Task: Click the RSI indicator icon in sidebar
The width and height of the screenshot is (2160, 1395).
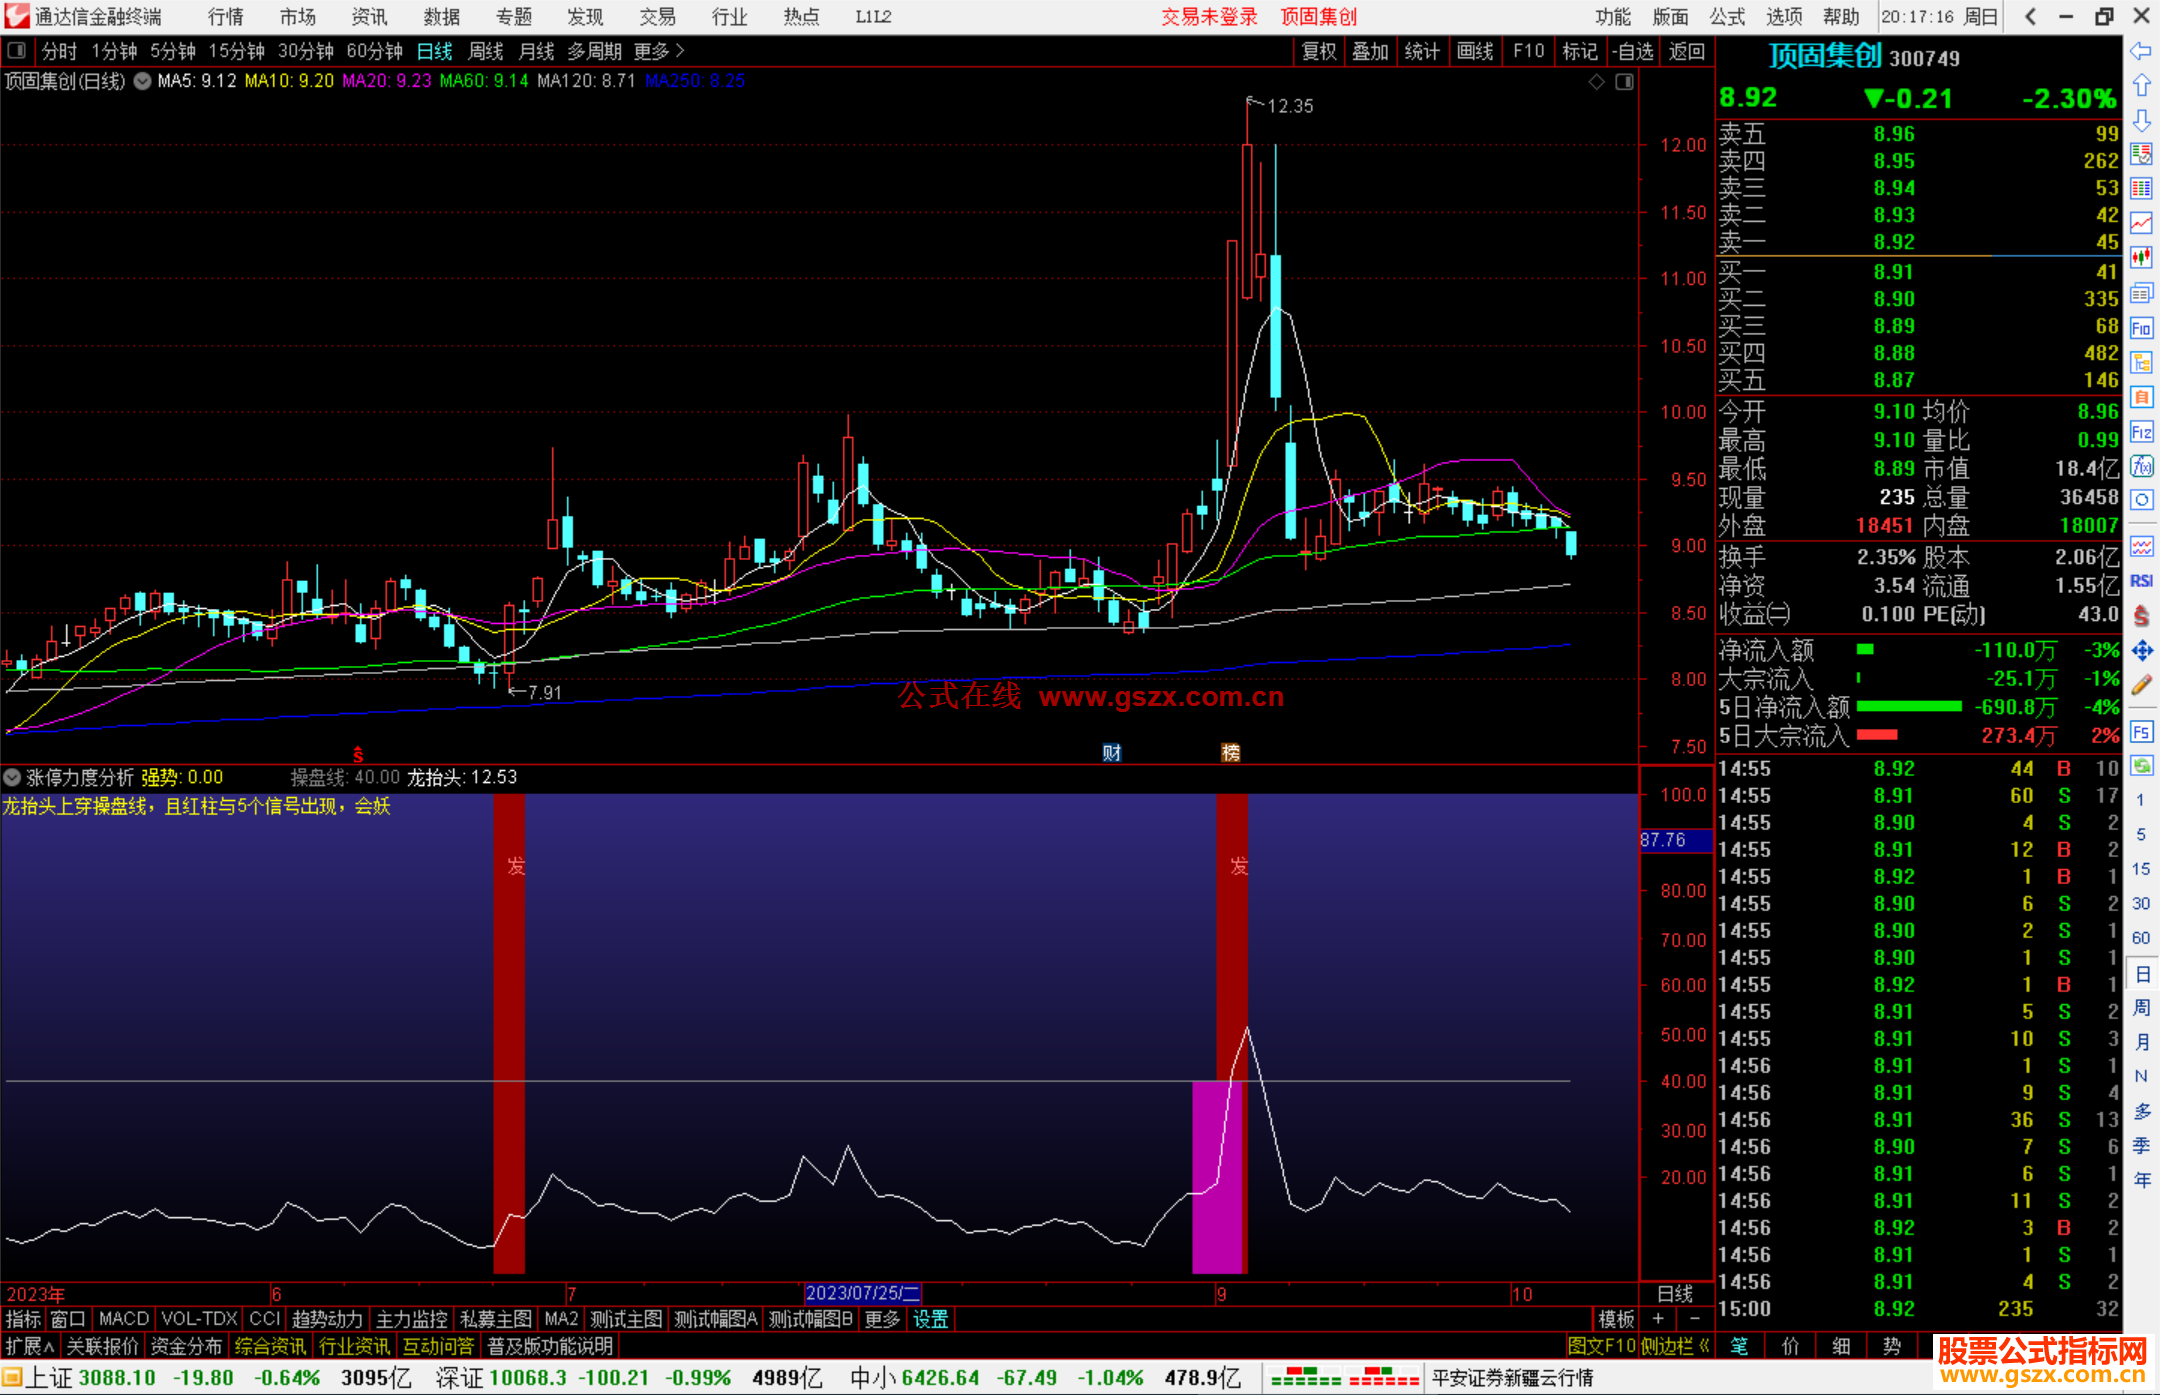Action: click(x=2141, y=581)
